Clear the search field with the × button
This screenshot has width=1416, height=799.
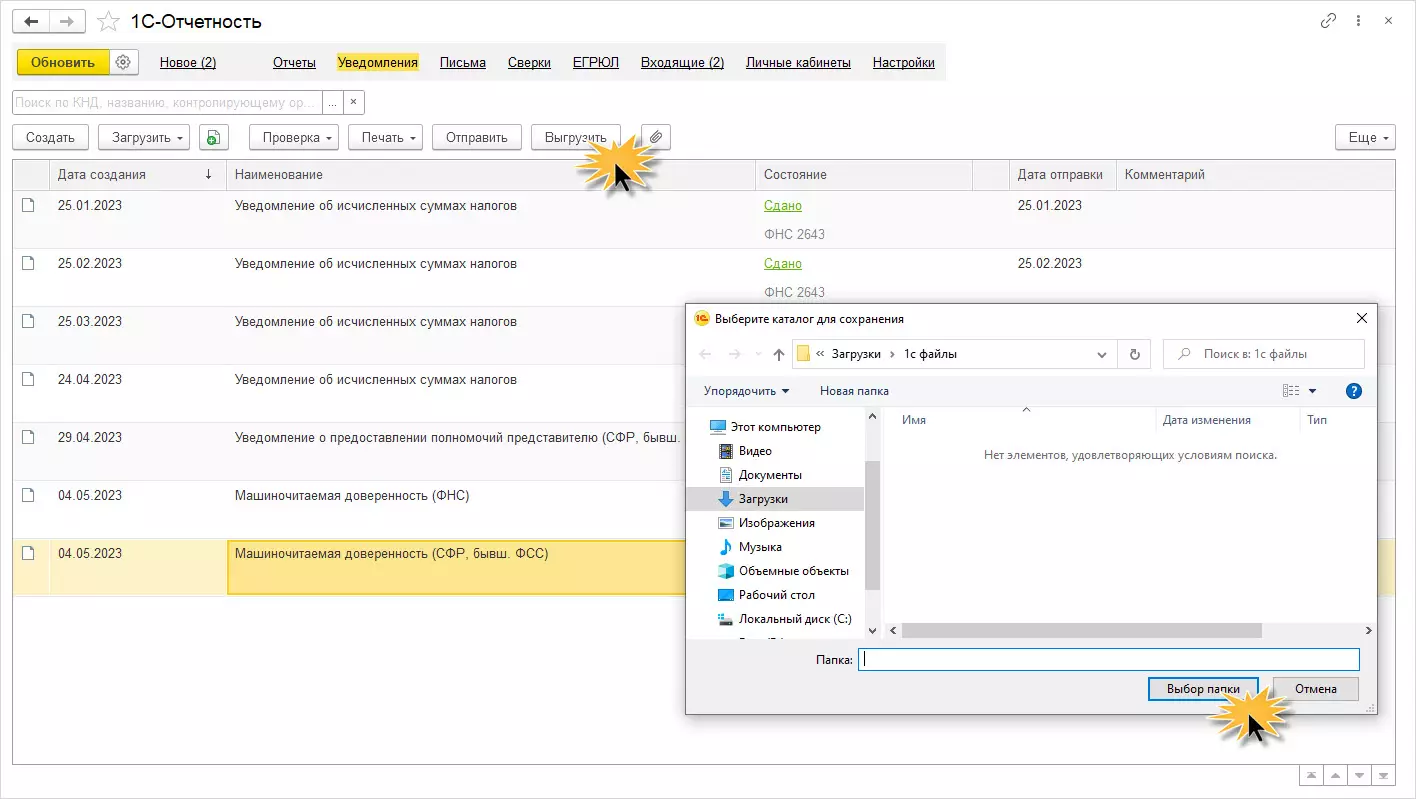pyautogui.click(x=354, y=102)
